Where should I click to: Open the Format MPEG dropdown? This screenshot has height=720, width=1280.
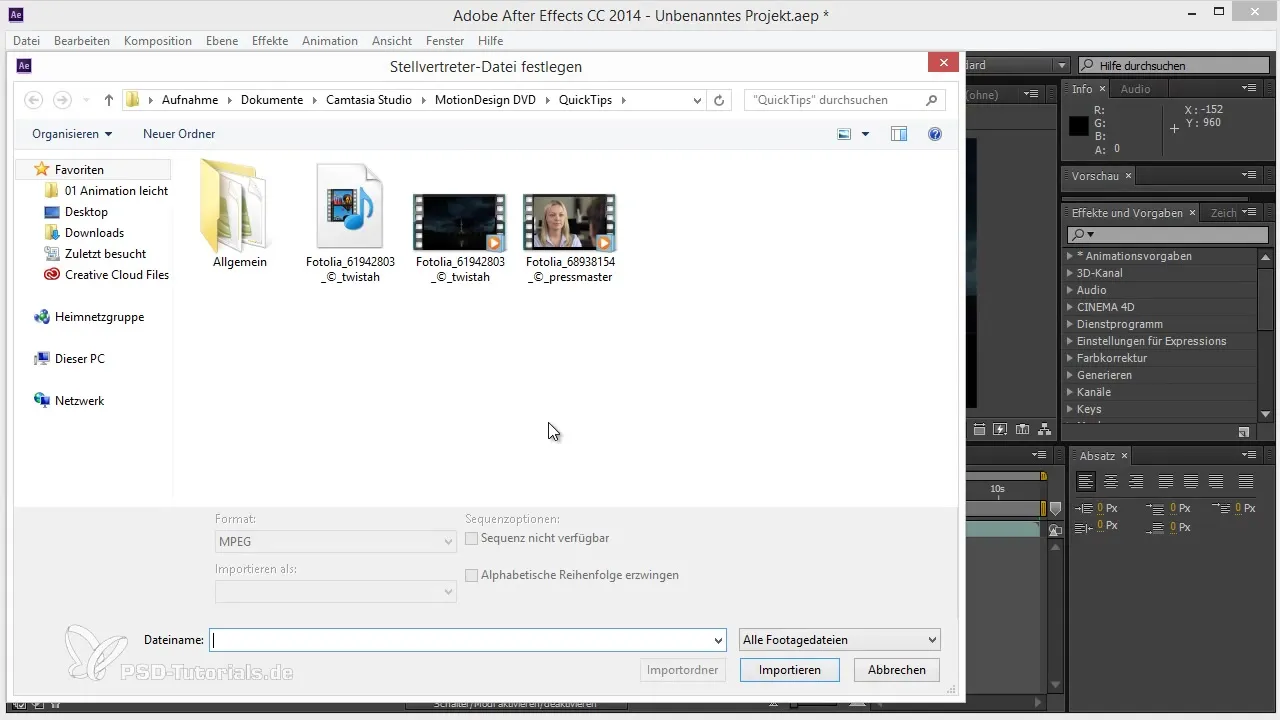tap(336, 541)
